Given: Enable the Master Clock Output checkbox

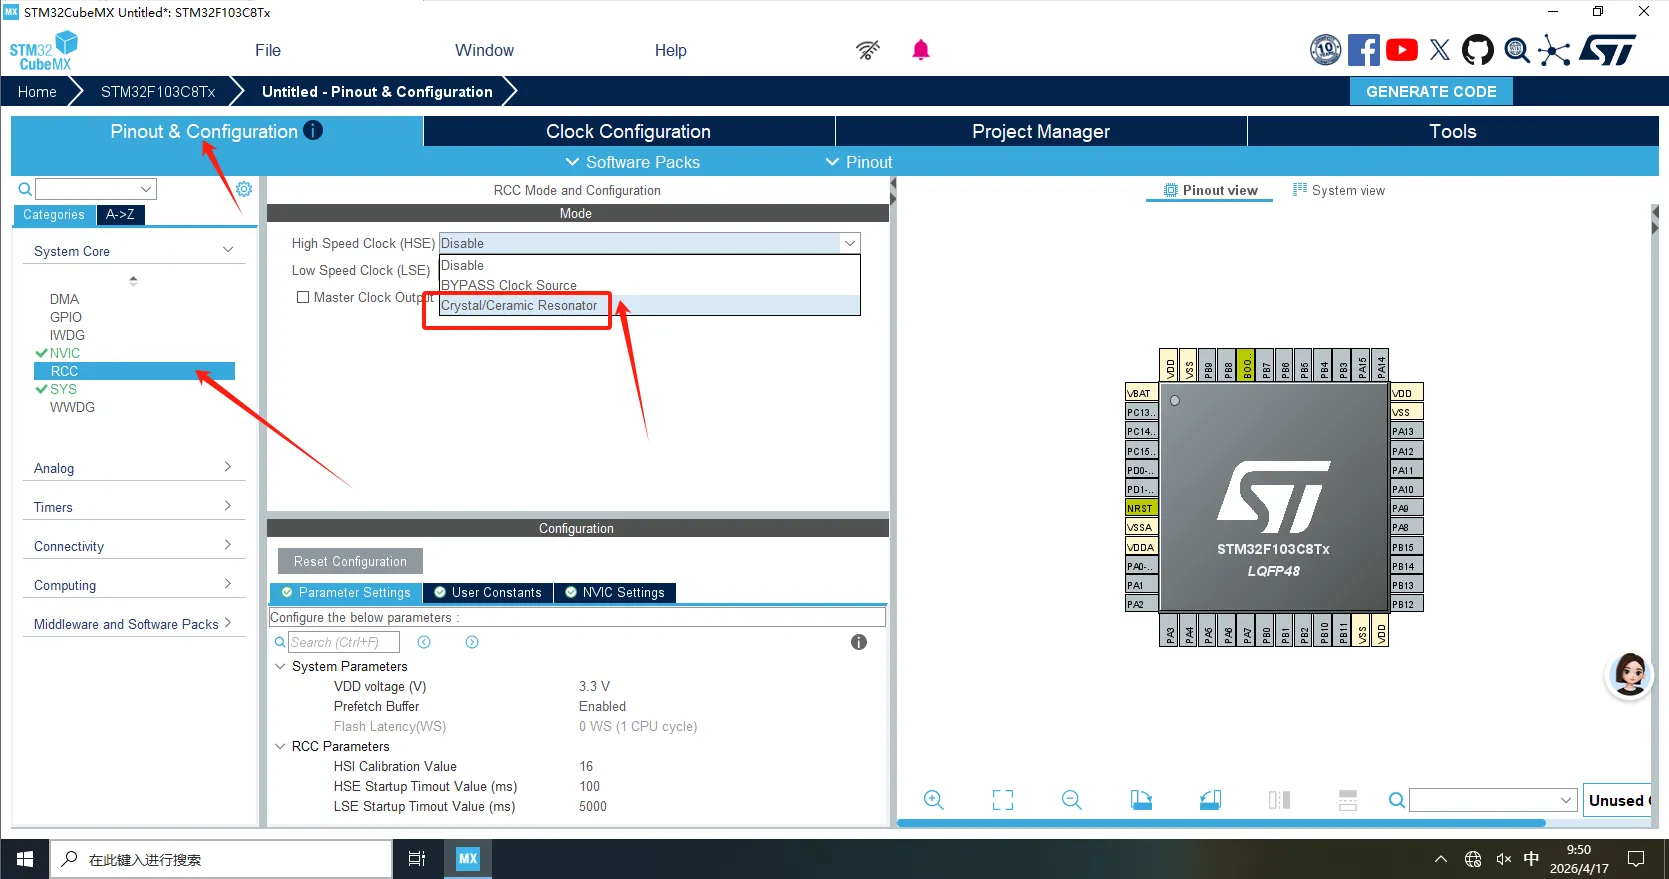Looking at the screenshot, I should [303, 297].
